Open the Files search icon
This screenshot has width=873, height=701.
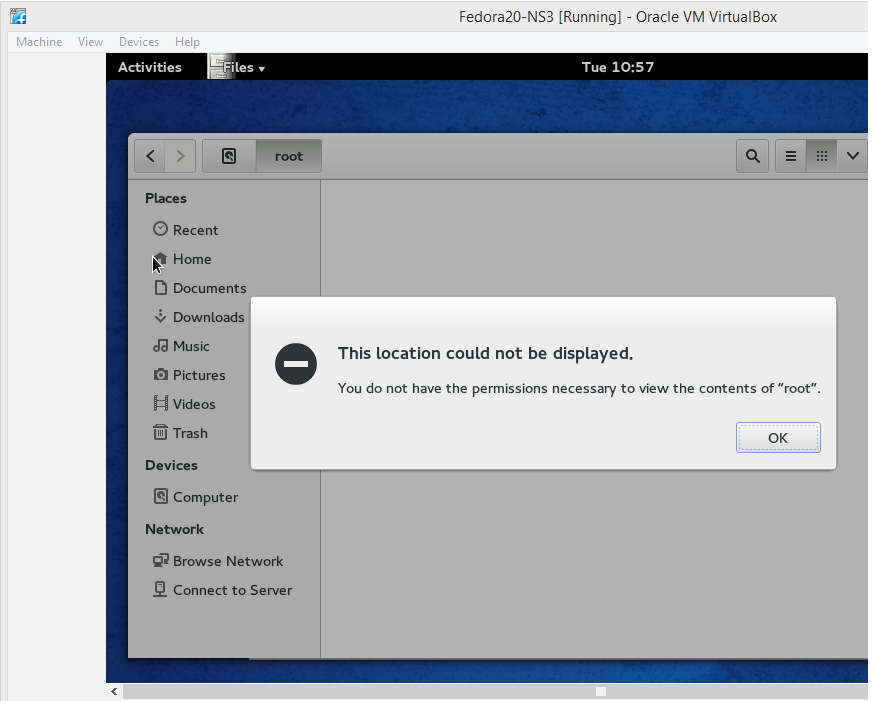752,156
